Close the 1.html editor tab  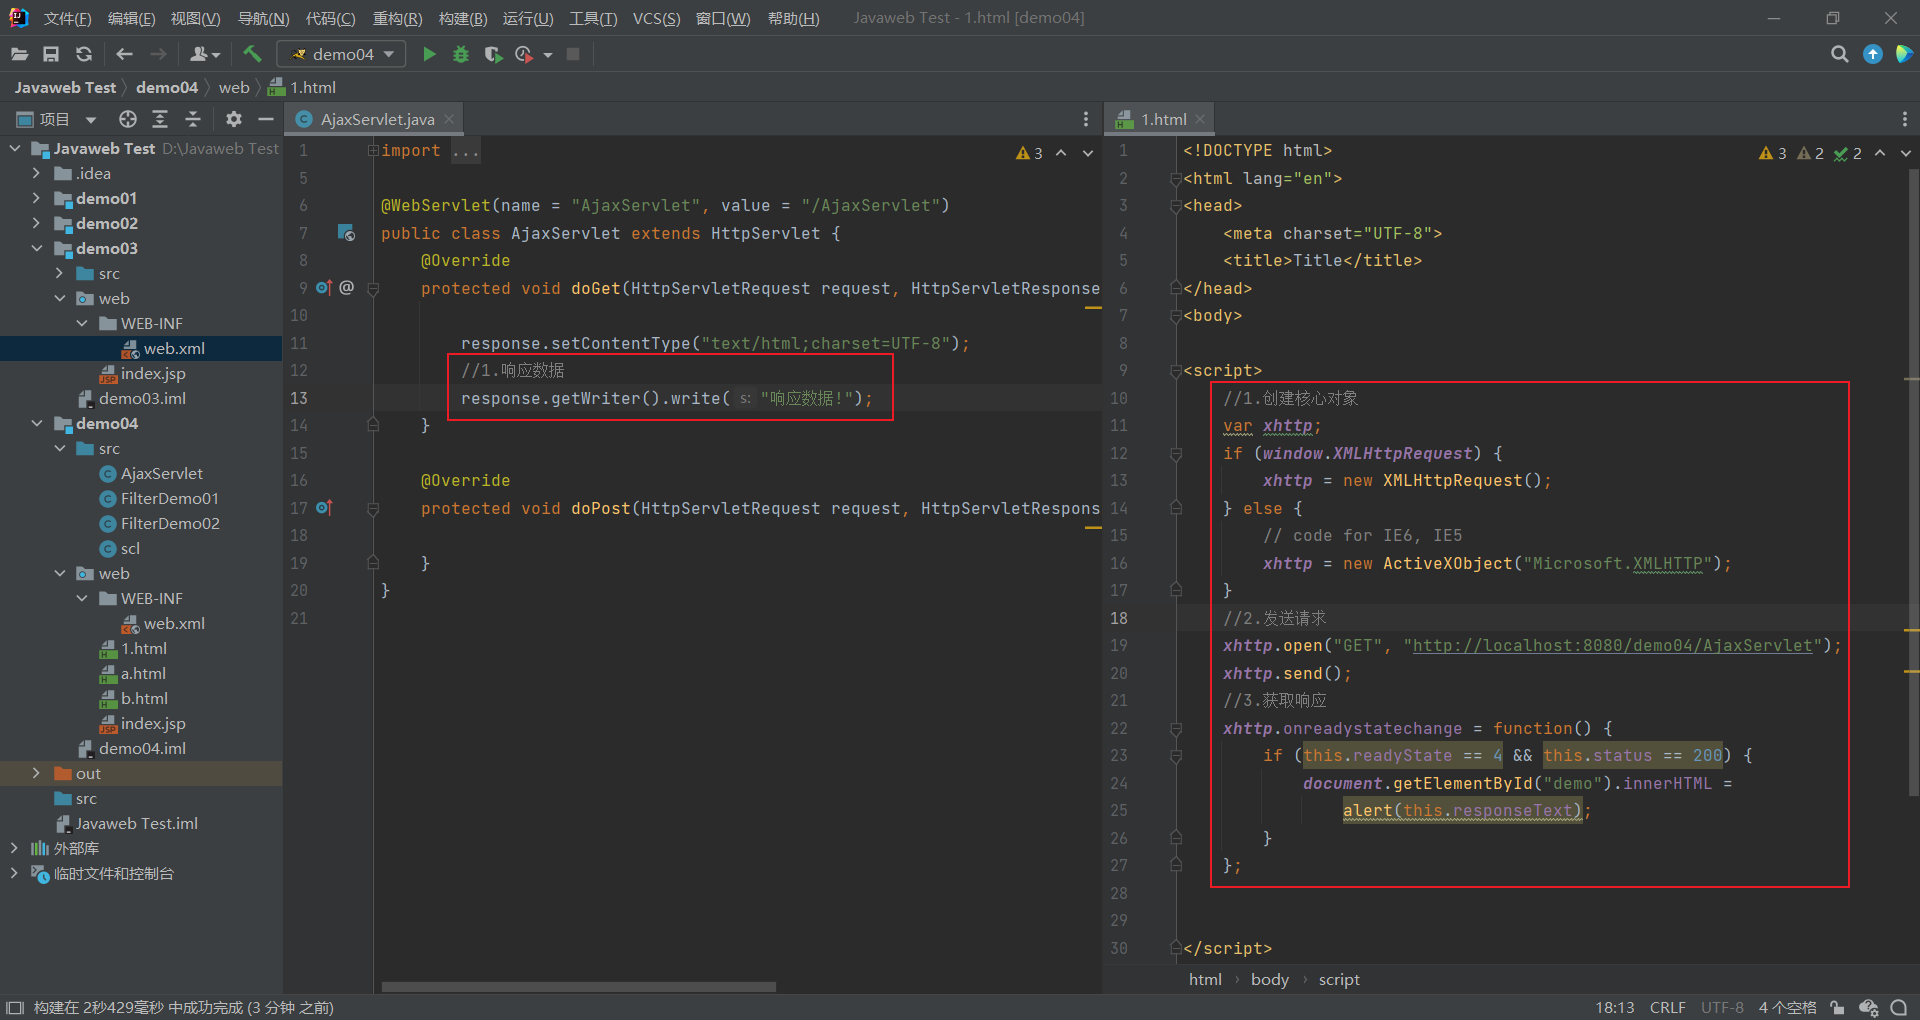(x=1200, y=119)
